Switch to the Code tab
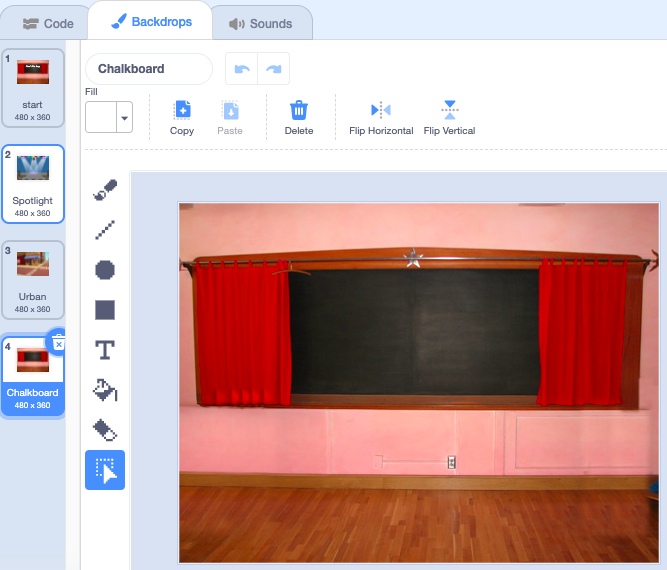This screenshot has height=570, width=667. pyautogui.click(x=48, y=23)
